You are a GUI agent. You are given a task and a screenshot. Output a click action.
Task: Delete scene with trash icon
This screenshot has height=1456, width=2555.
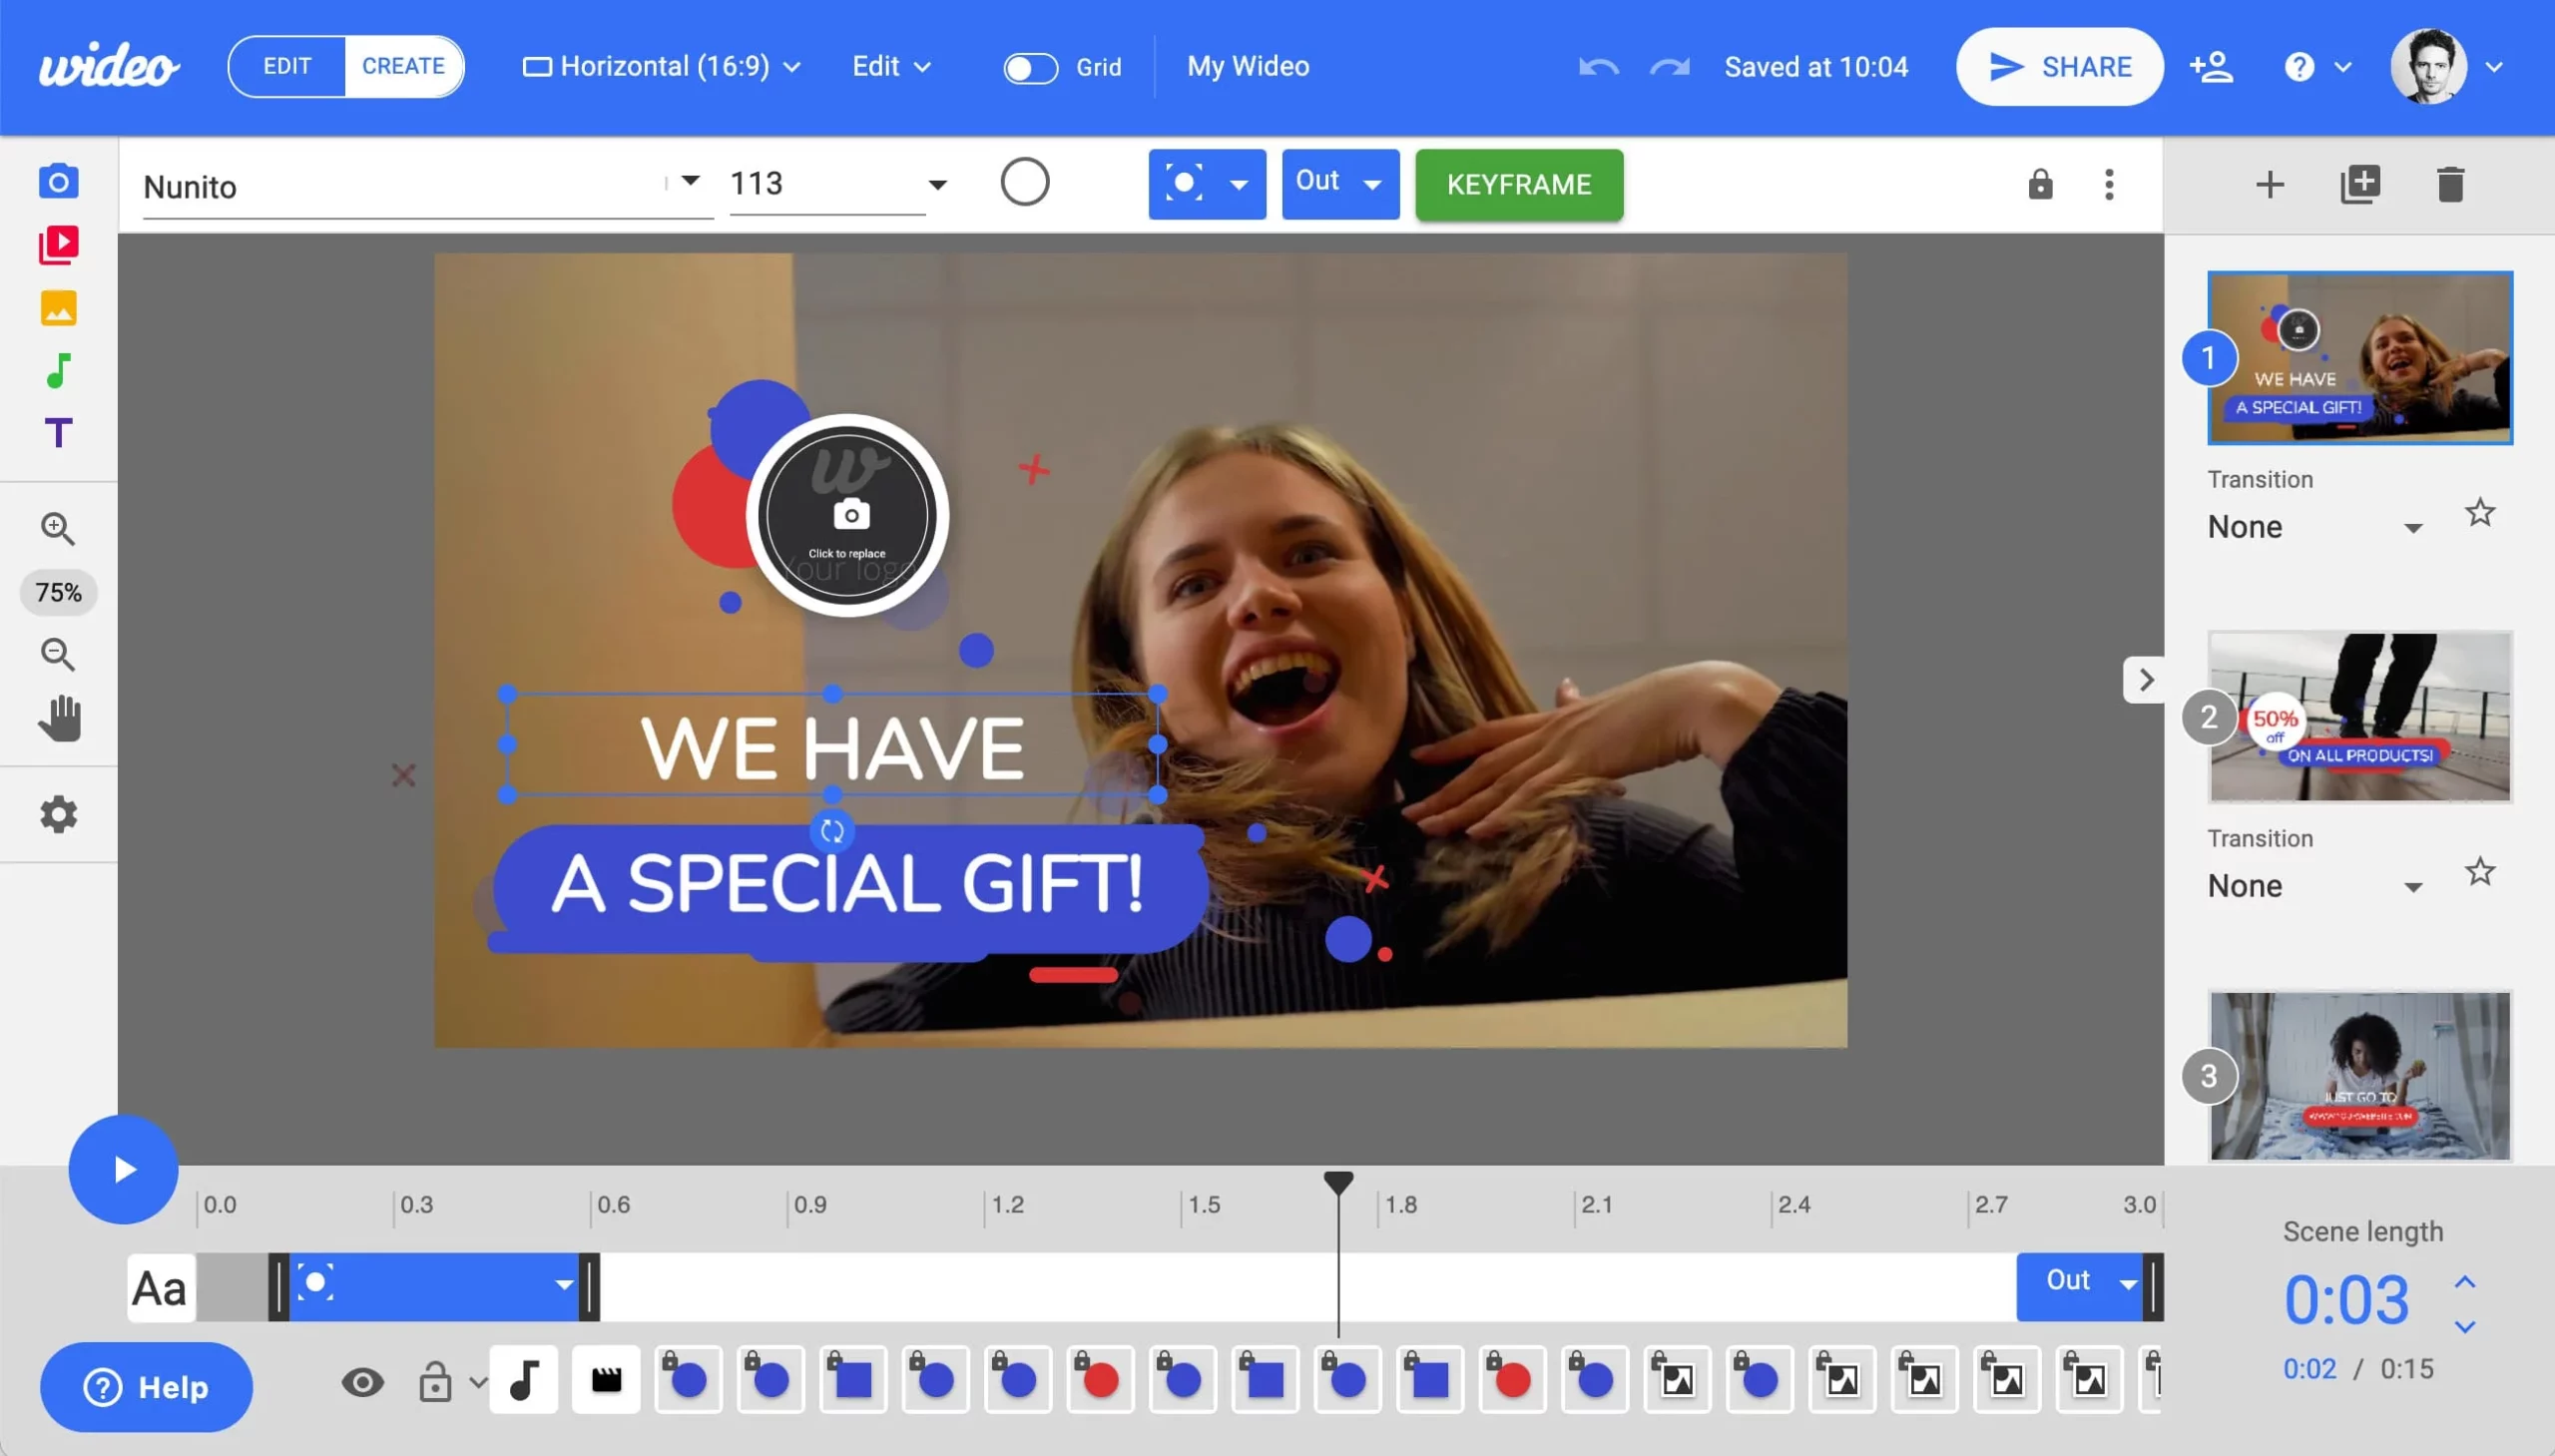[x=2449, y=185]
